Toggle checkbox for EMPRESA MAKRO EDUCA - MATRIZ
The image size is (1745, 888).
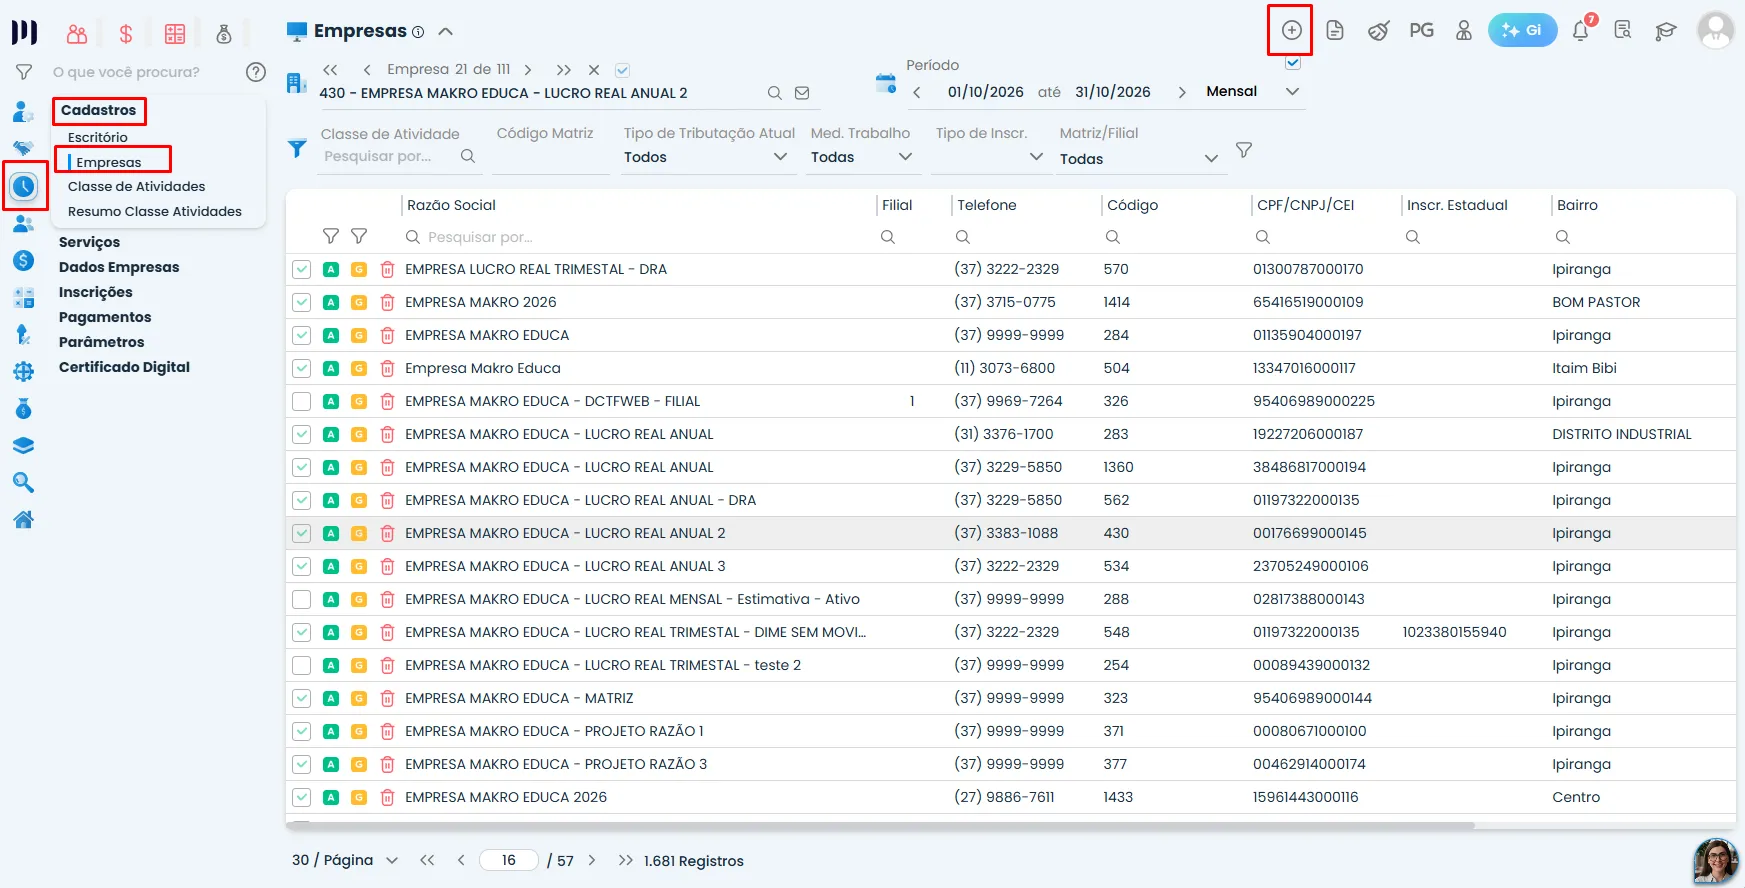301,698
